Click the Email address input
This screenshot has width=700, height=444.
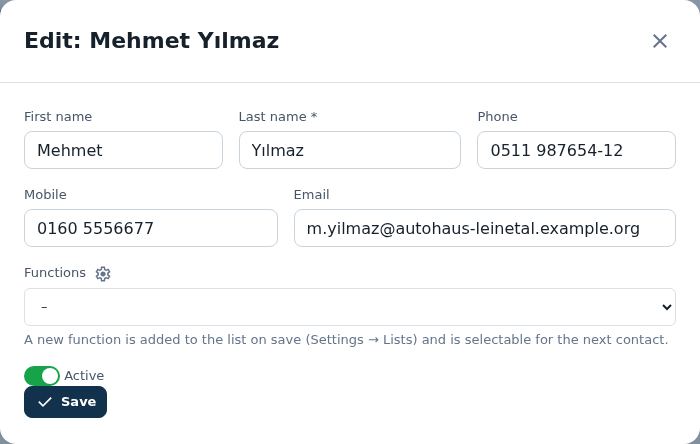[485, 228]
